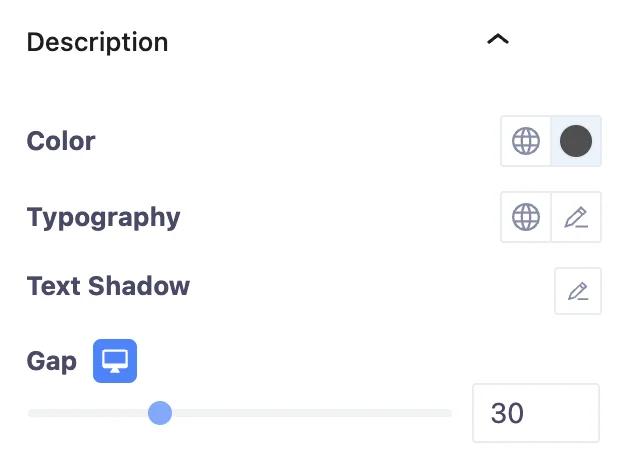This screenshot has height=466, width=634.
Task: Open the dark gray Color swatch
Action: point(576,141)
